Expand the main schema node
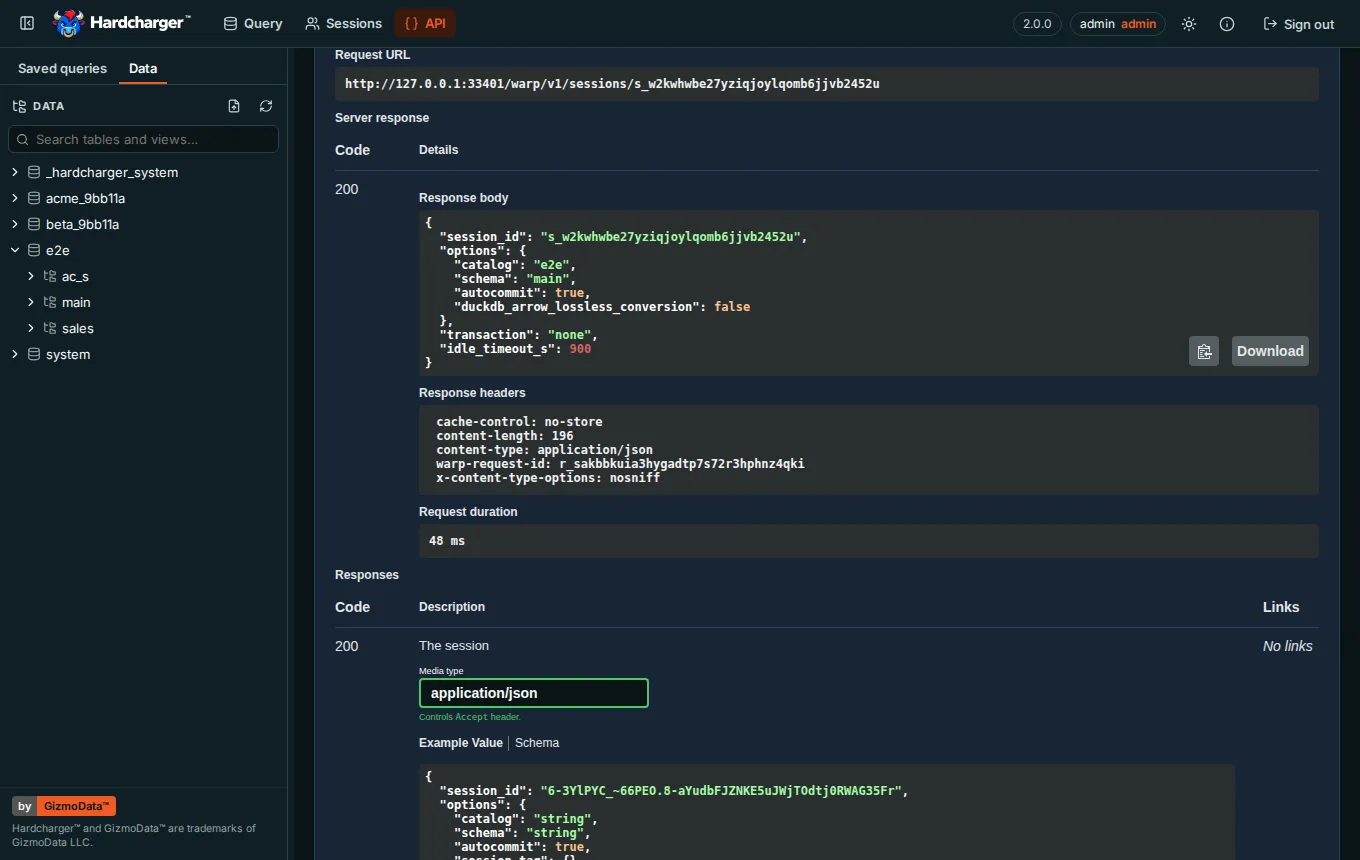This screenshot has width=1360, height=860. (31, 302)
